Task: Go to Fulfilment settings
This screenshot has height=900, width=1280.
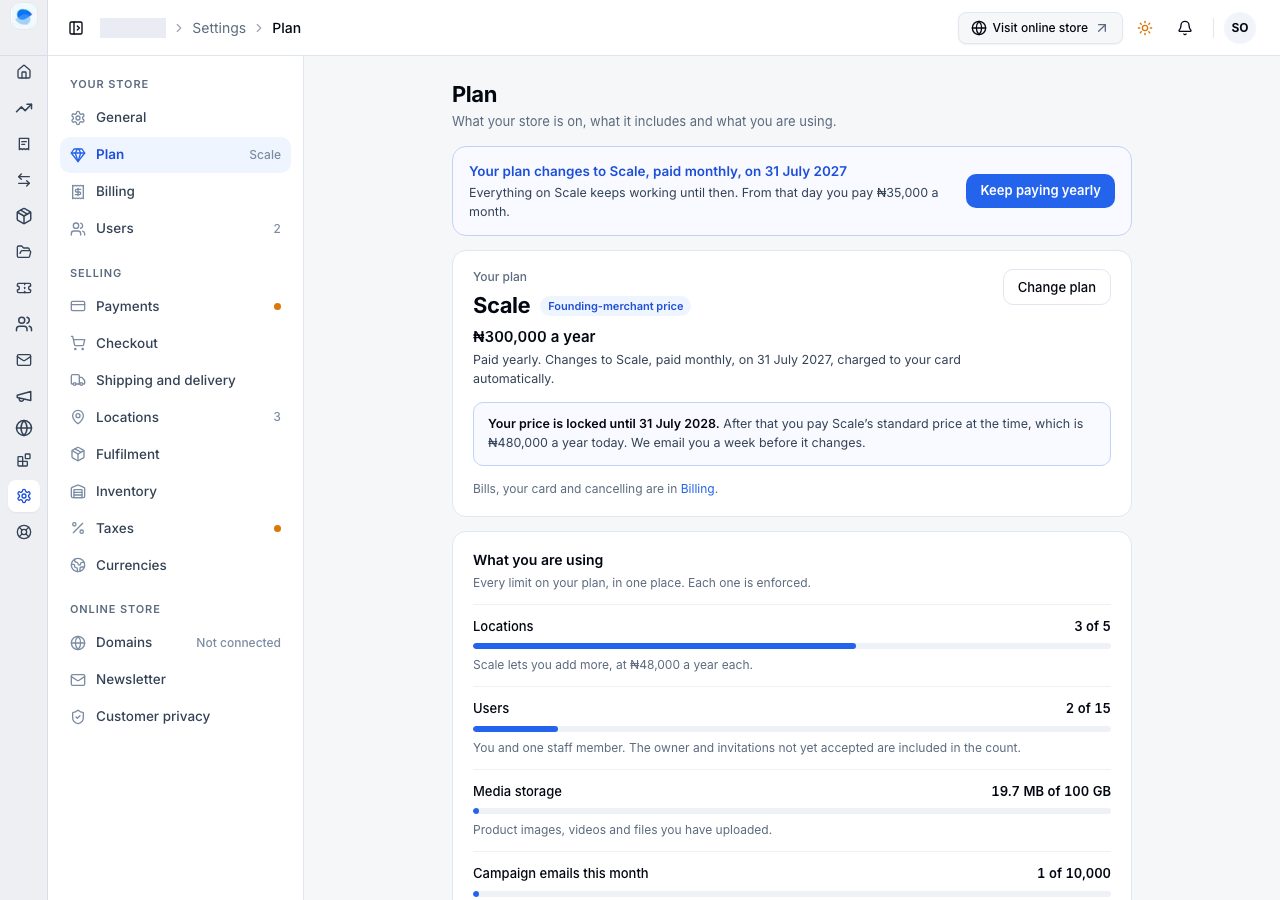Action: pos(176,455)
